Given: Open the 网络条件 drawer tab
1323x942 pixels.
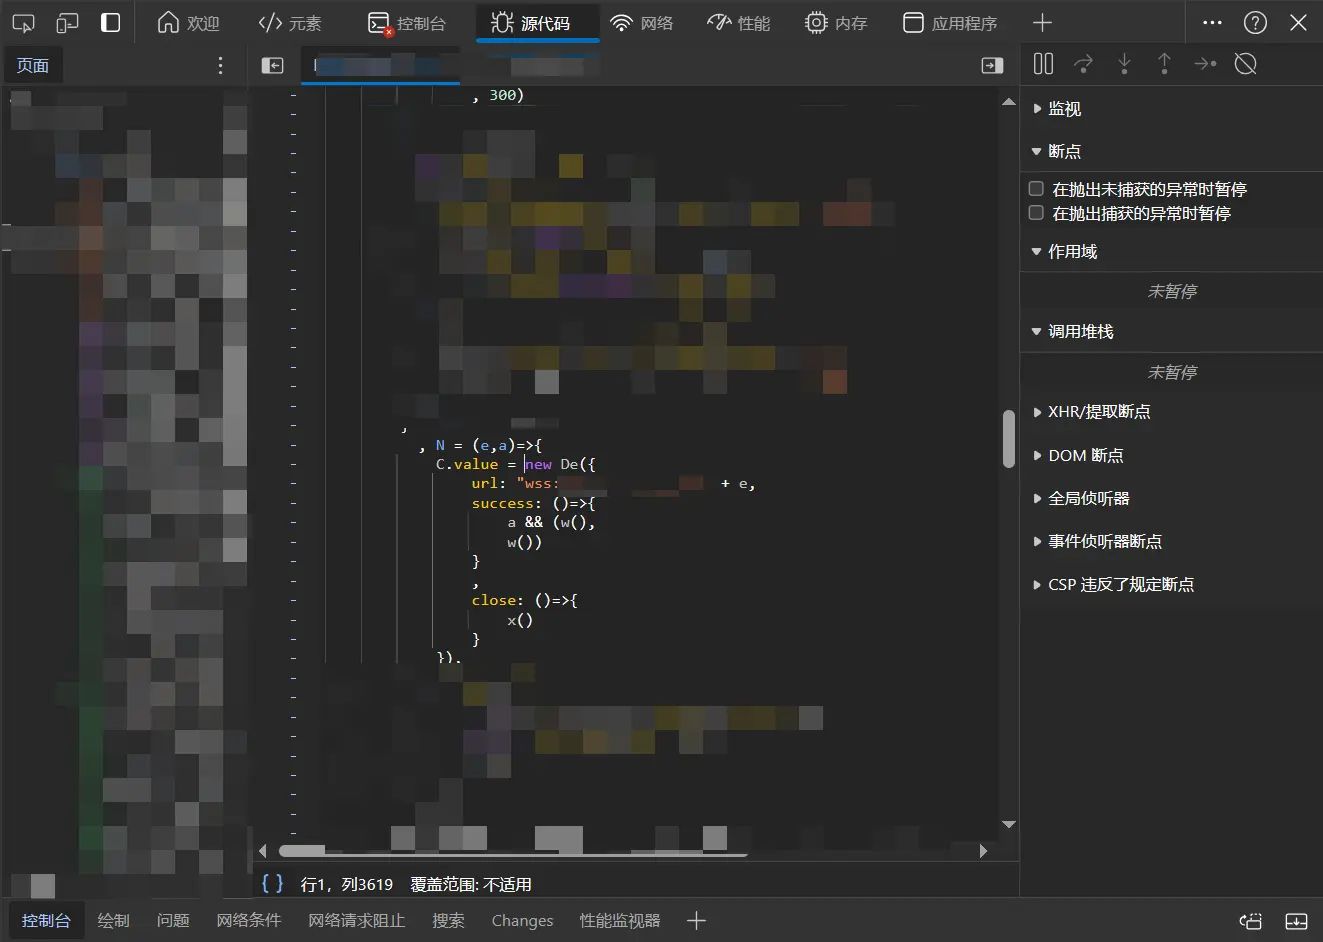Looking at the screenshot, I should point(249,920).
